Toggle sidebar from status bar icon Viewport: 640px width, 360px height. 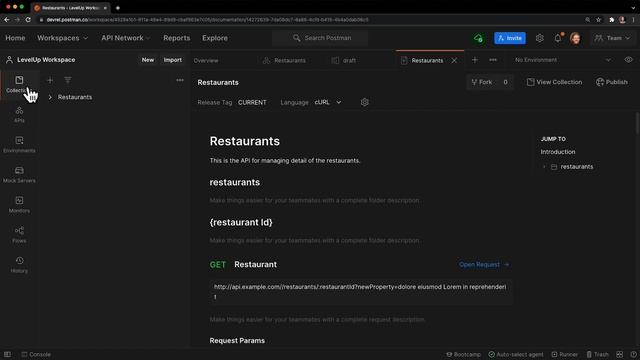pos(7,354)
